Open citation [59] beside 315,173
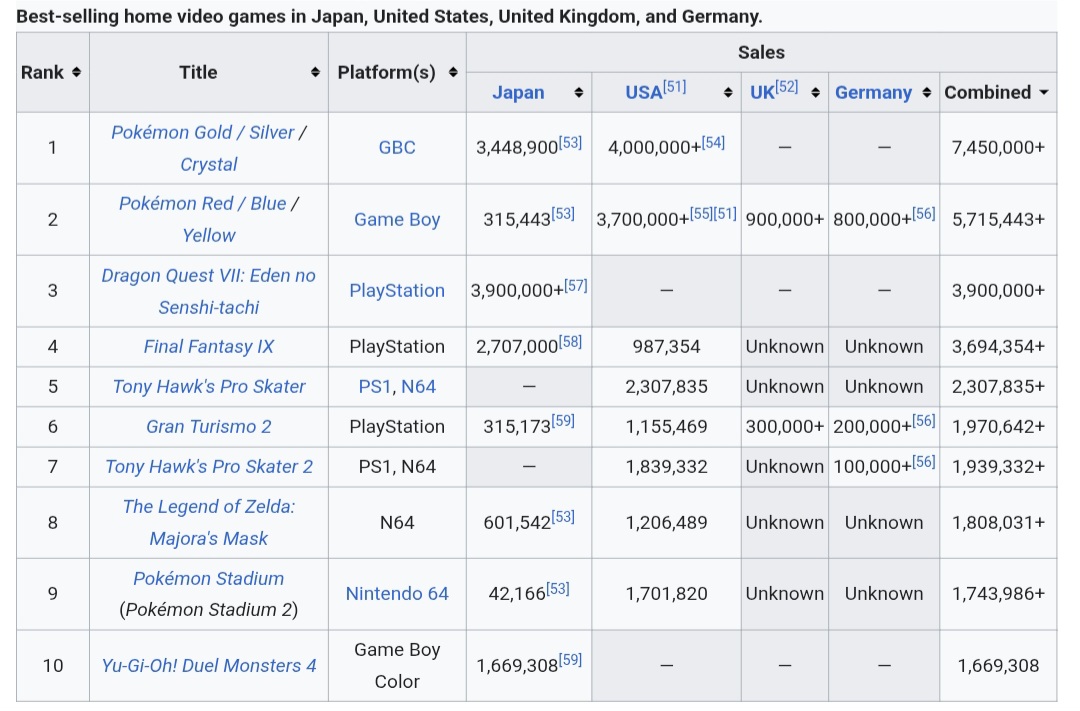The image size is (1080, 711). point(563,421)
